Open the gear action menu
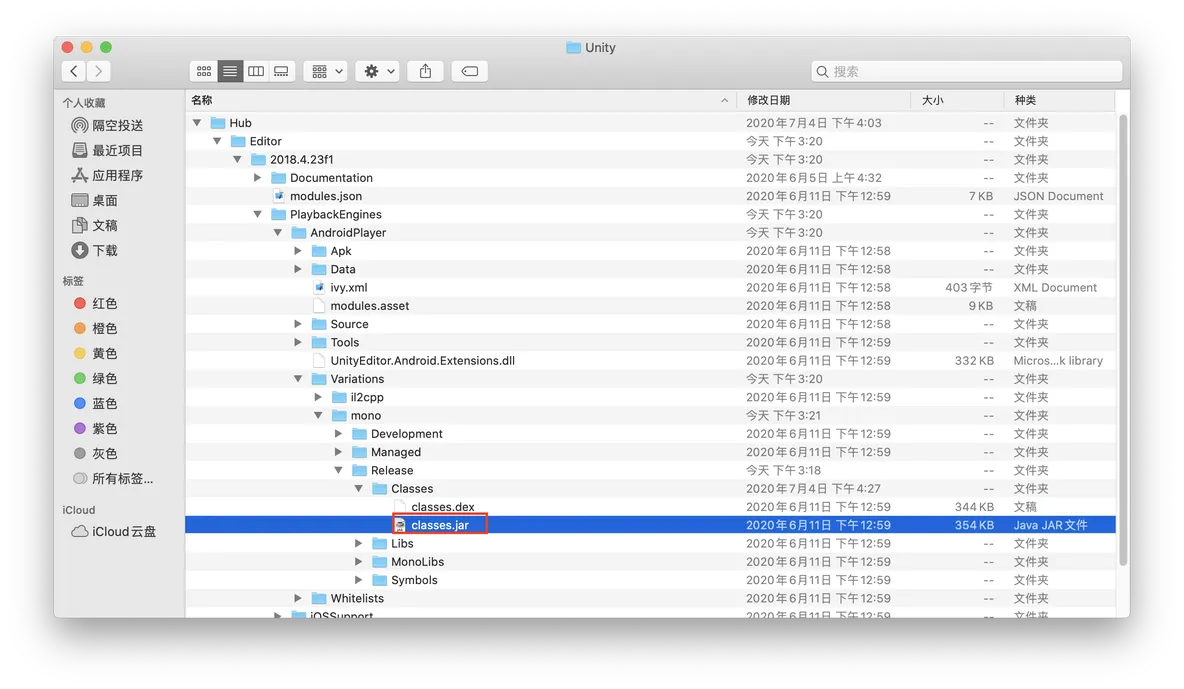 [378, 71]
